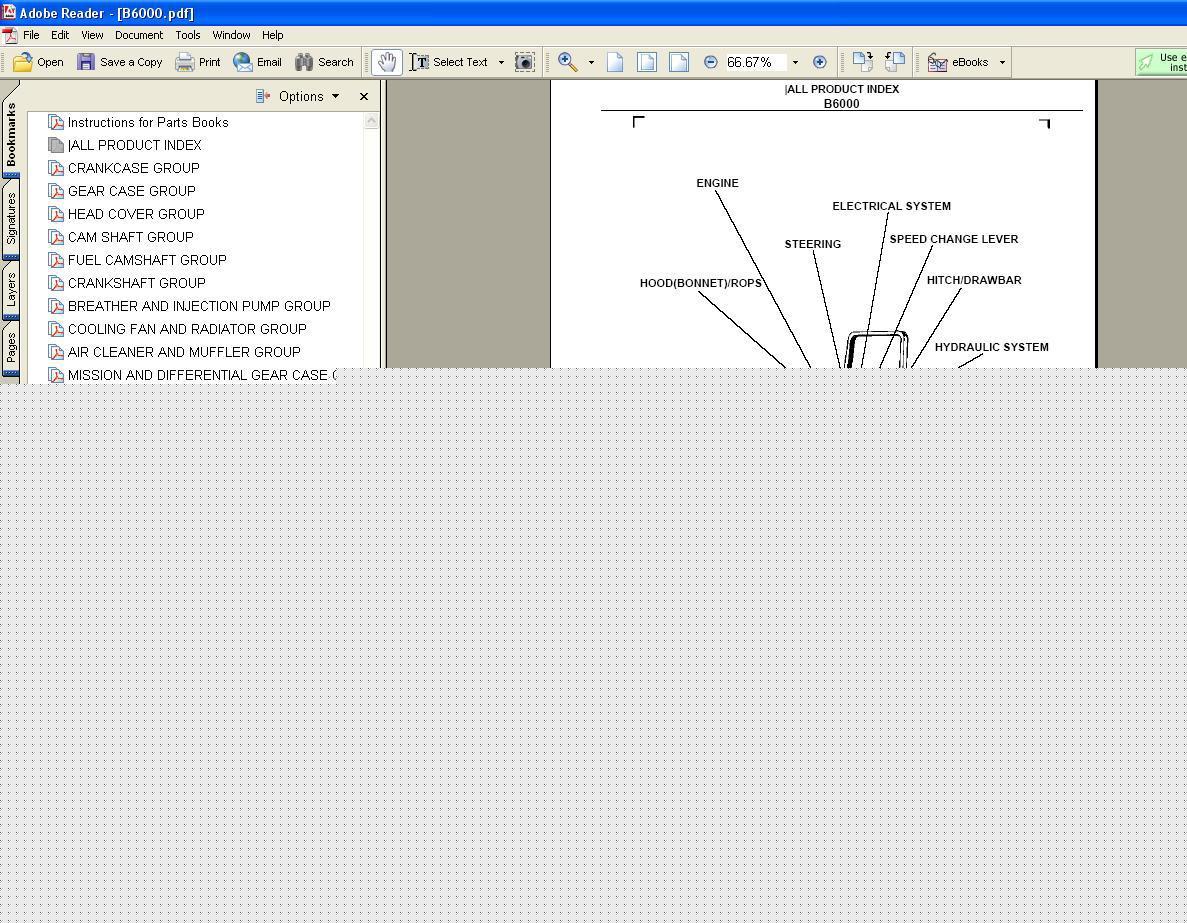Viewport: 1187px width, 923px height.
Task: Go to ALL PRODUCT INDEX bookmark
Action: (135, 145)
